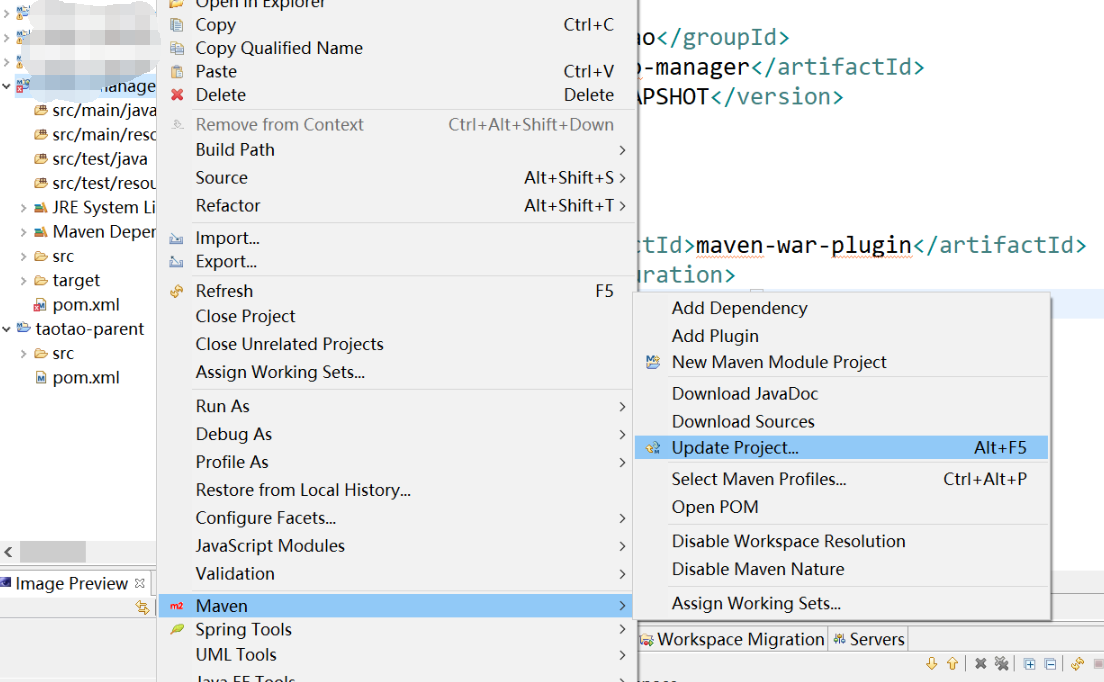This screenshot has height=682, width=1104.
Task: Click the expand all plus icon
Action: (1029, 664)
